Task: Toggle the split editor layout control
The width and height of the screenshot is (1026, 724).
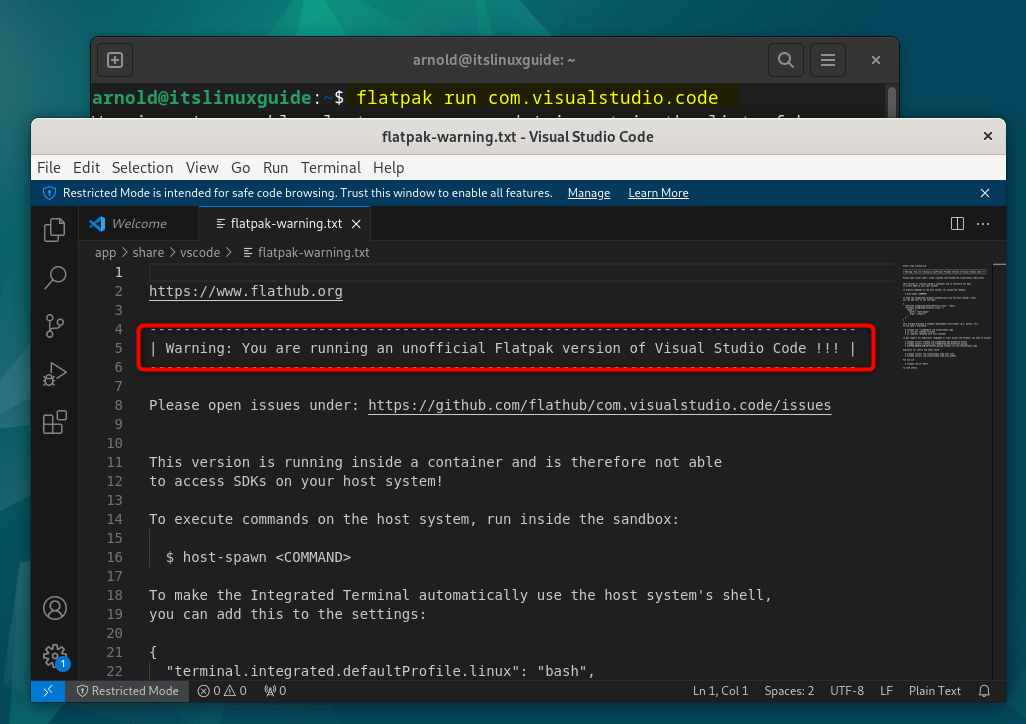Action: 957,223
